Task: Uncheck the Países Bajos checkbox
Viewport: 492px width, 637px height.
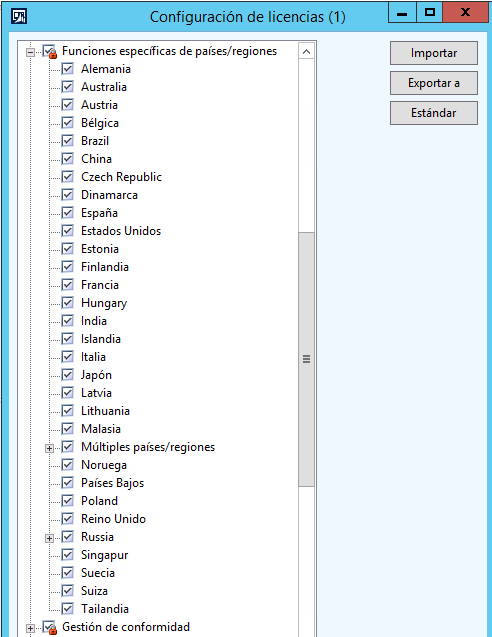Action: [67, 483]
